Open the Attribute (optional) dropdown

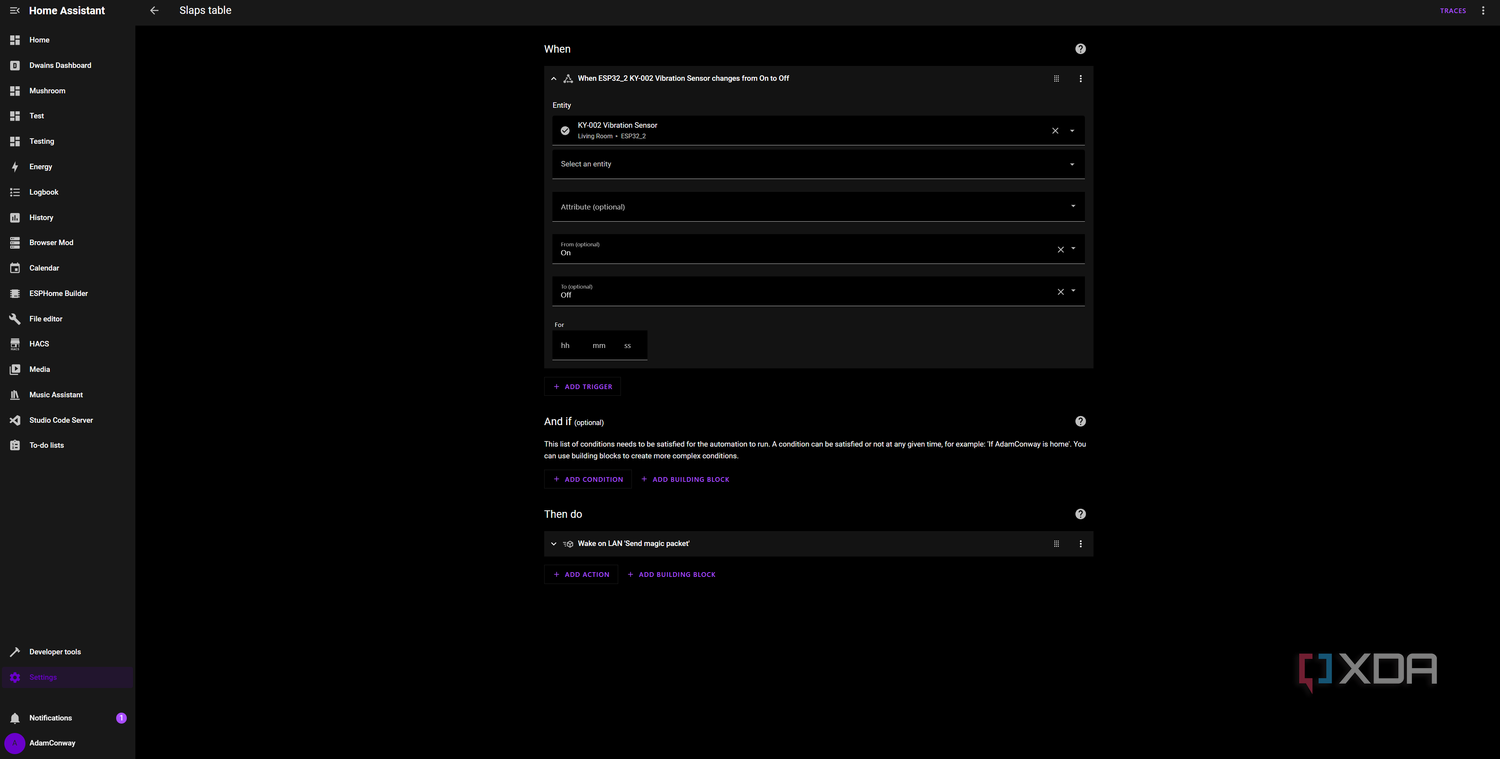[818, 207]
